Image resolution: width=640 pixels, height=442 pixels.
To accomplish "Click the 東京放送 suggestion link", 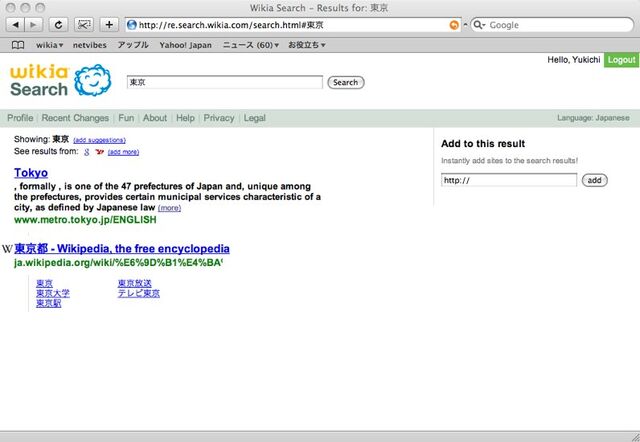I will coord(135,283).
